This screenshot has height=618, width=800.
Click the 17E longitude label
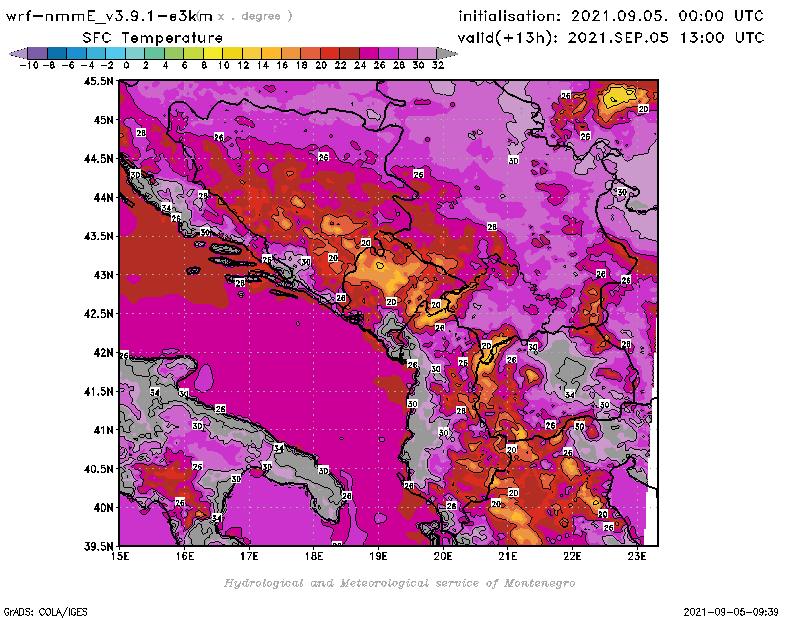tap(249, 556)
